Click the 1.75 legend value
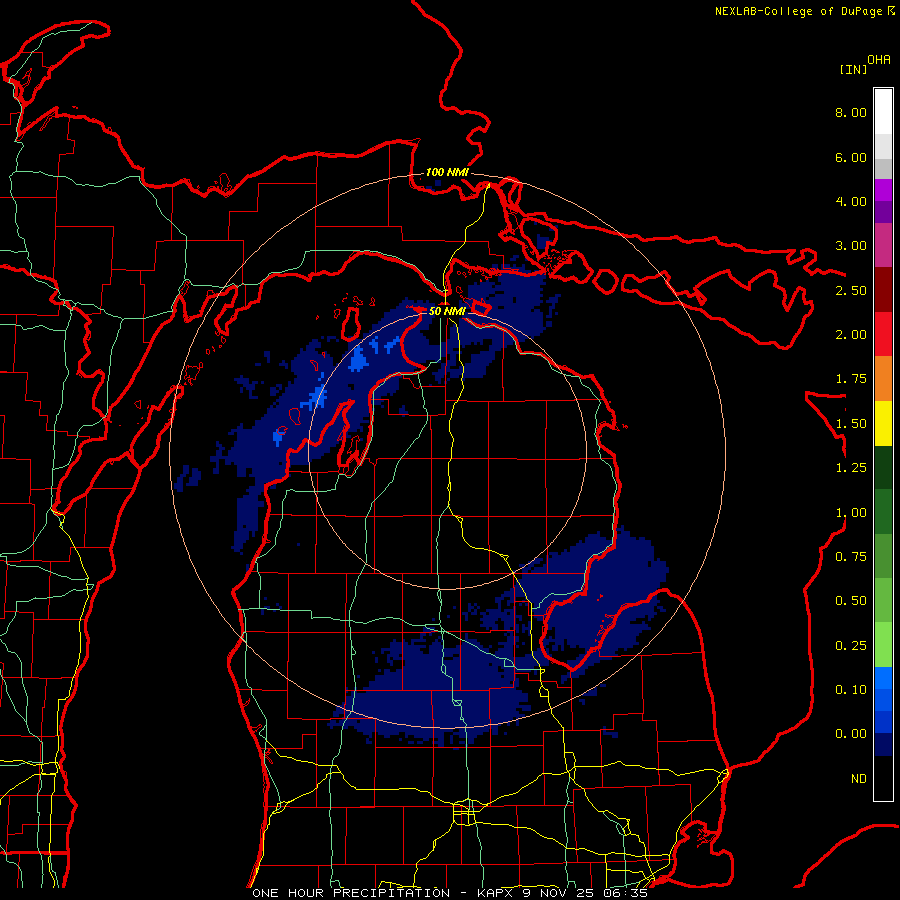The width and height of the screenshot is (900, 900). click(851, 379)
